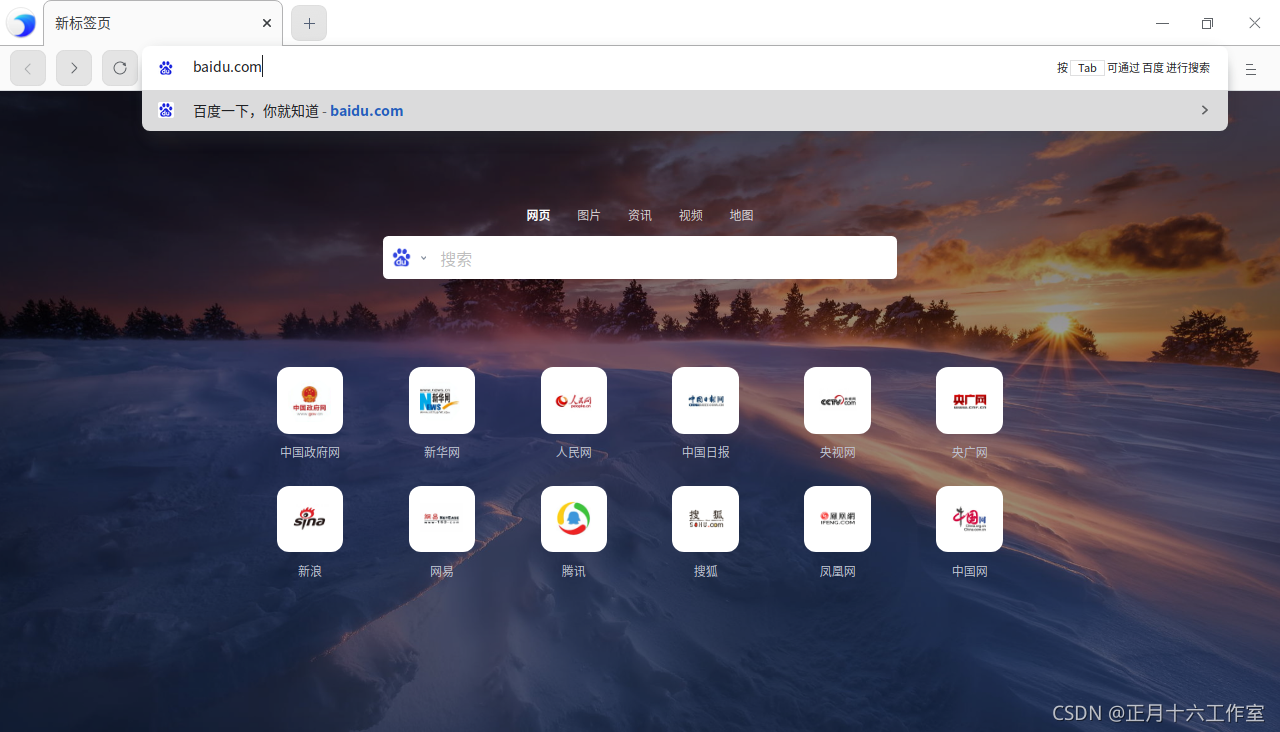Image resolution: width=1280 pixels, height=732 pixels.
Task: Go forward with the forward arrow button
Action: coord(74,68)
